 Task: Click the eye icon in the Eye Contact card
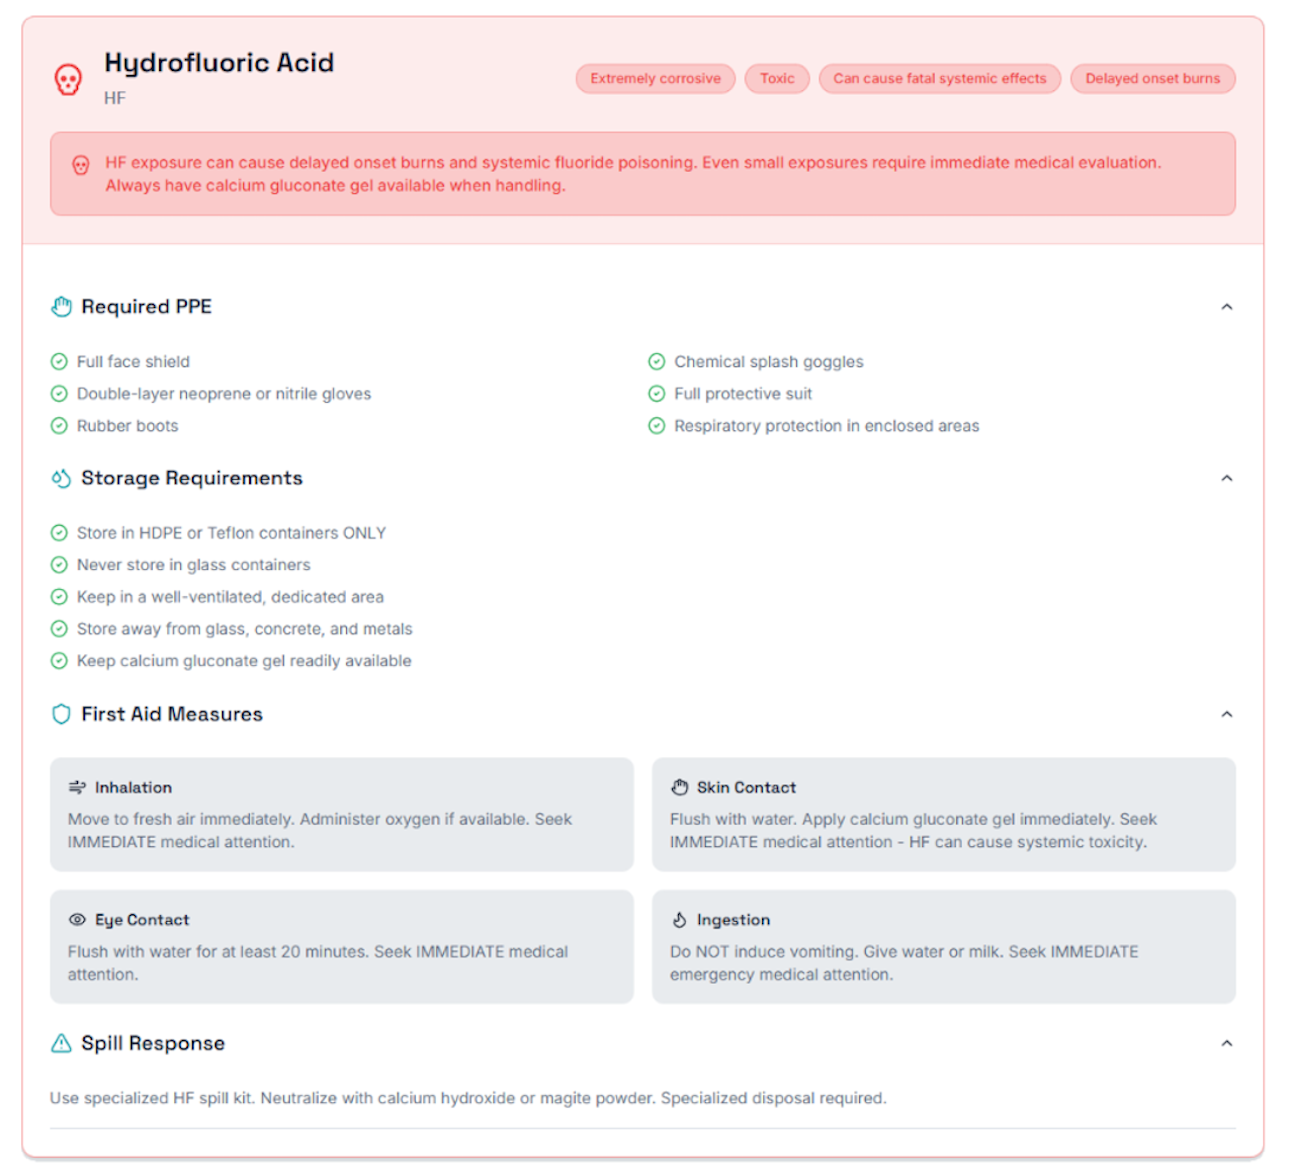coord(77,920)
